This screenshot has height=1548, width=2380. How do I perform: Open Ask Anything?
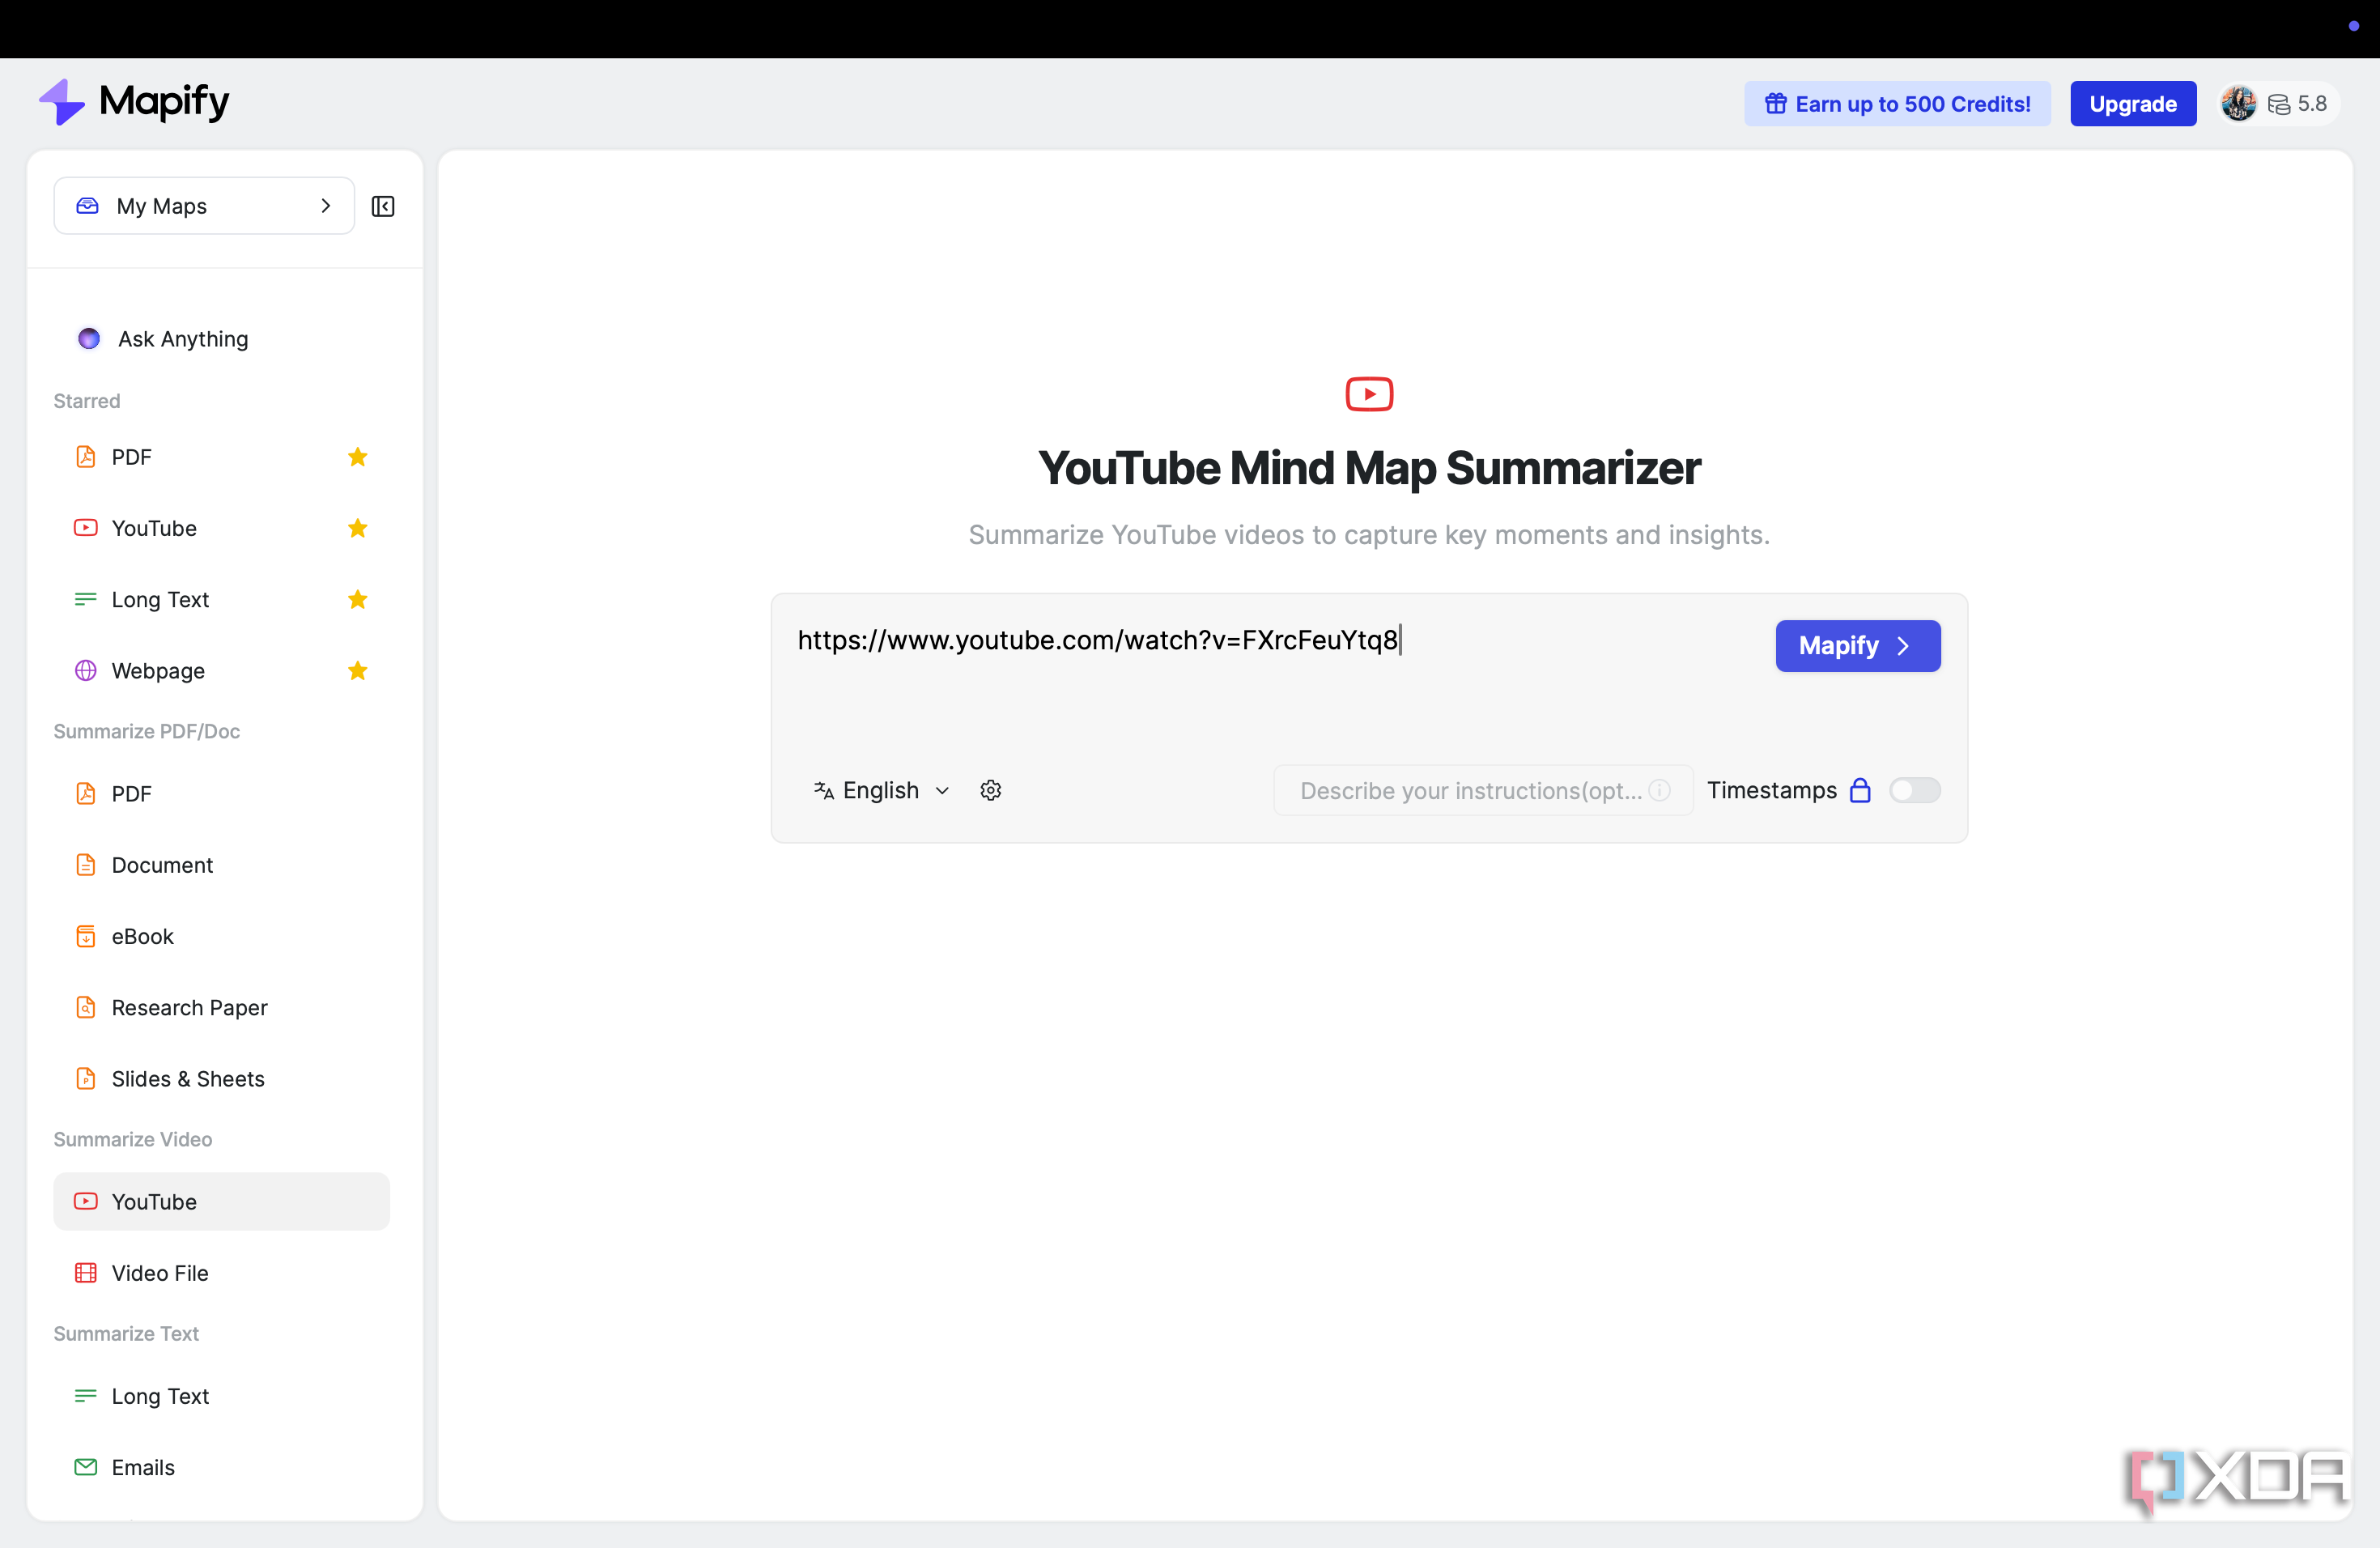(221, 339)
